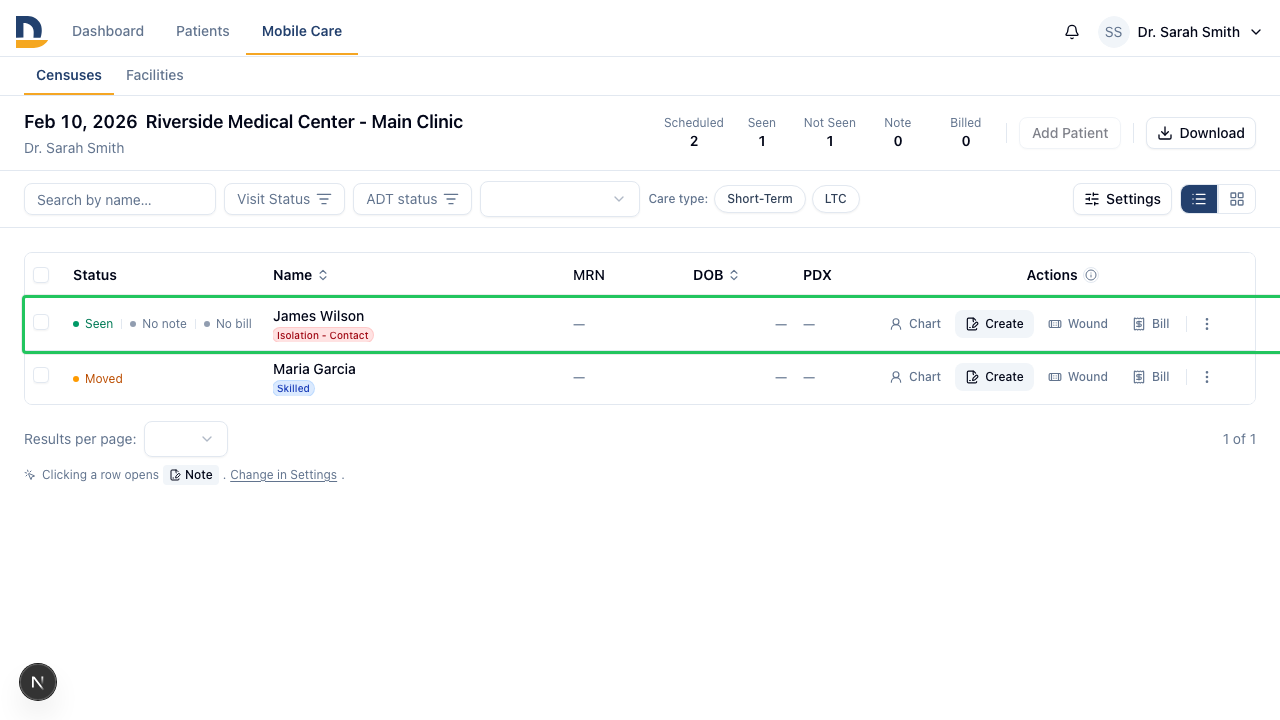1280x720 pixels.
Task: Download the census
Action: 1201,133
